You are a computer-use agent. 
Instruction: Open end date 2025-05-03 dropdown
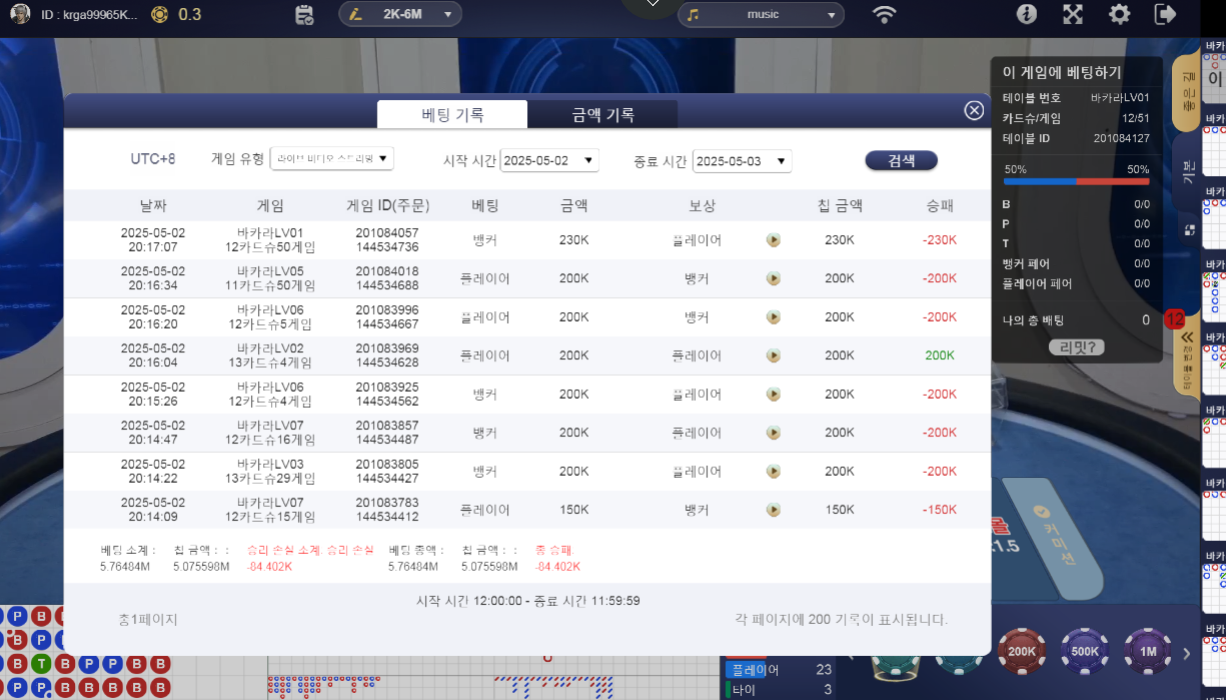coord(742,161)
